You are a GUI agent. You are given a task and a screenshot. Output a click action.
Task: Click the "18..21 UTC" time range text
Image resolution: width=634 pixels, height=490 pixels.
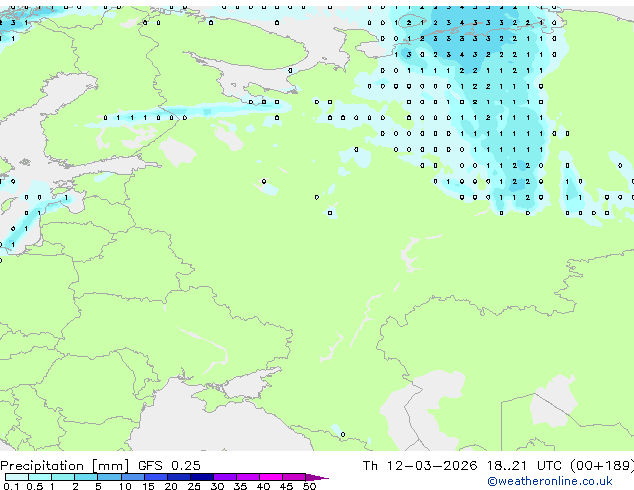[x=524, y=466]
